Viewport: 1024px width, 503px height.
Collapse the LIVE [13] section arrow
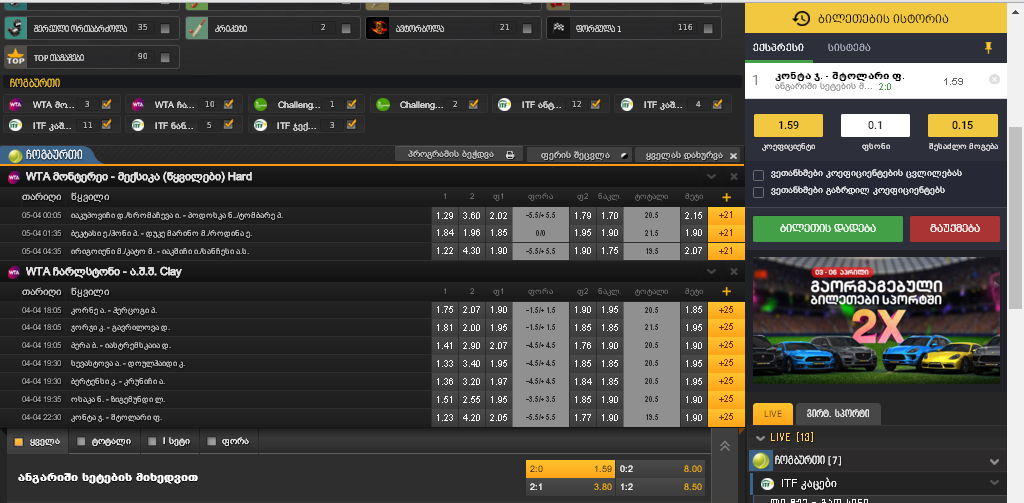point(760,437)
